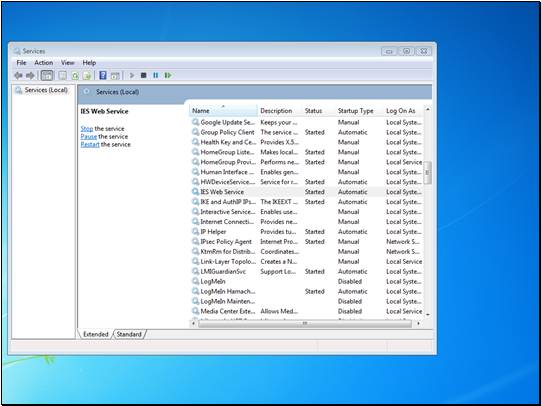The image size is (541, 406).
Task: Click the Back arrow toolbar icon
Action: [18, 75]
